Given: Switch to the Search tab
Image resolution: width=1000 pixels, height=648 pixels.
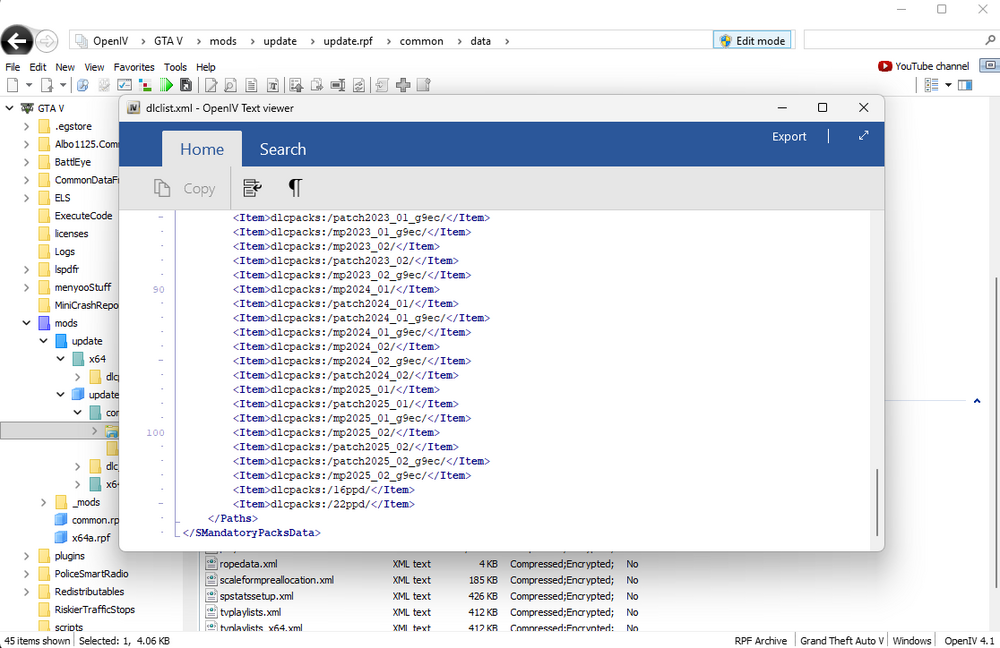Looking at the screenshot, I should pos(282,148).
